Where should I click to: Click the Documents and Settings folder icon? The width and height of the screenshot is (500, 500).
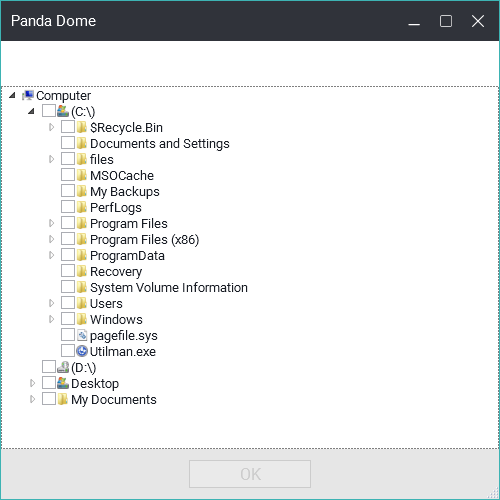[x=82, y=143]
